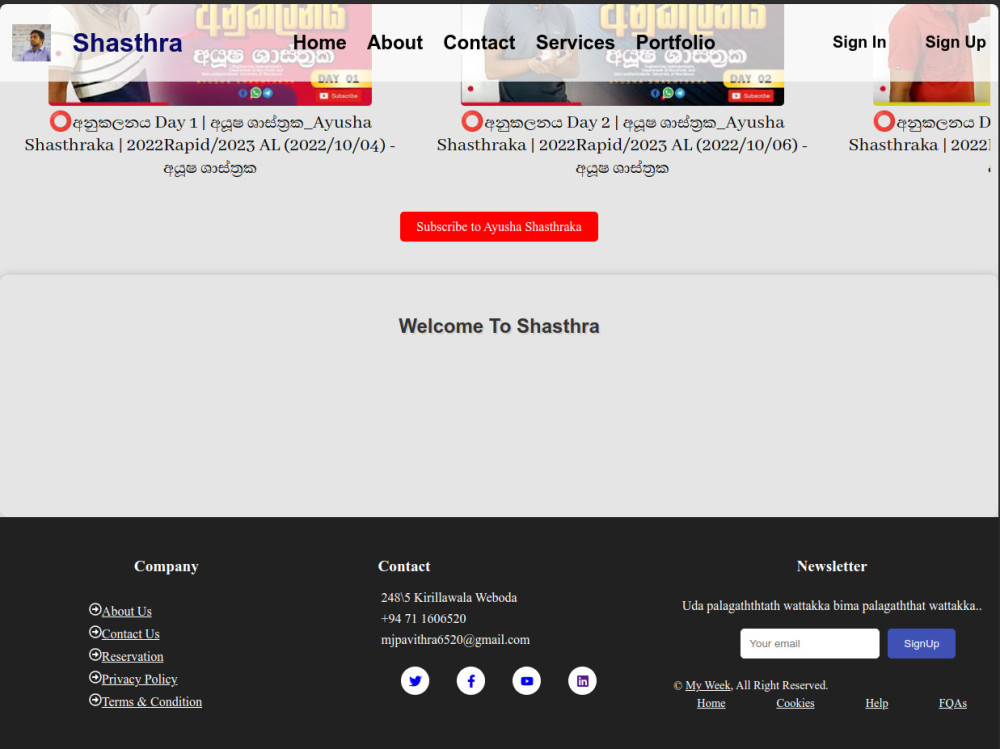
Task: Click arrow icon beside Contact Us
Action: [95, 632]
